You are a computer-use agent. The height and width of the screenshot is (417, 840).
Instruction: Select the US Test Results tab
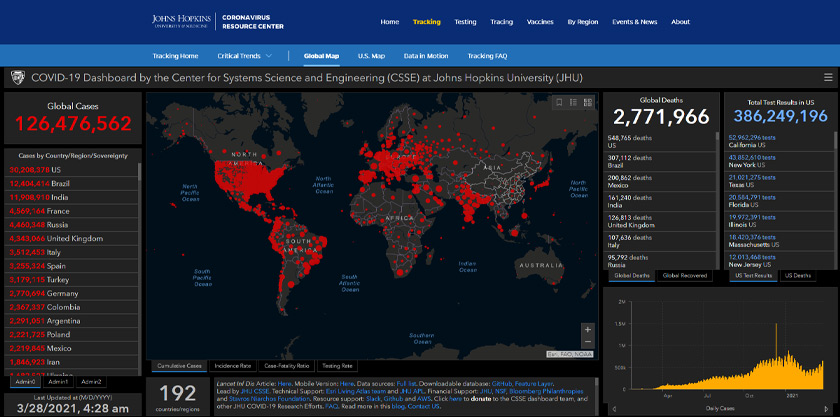753,275
